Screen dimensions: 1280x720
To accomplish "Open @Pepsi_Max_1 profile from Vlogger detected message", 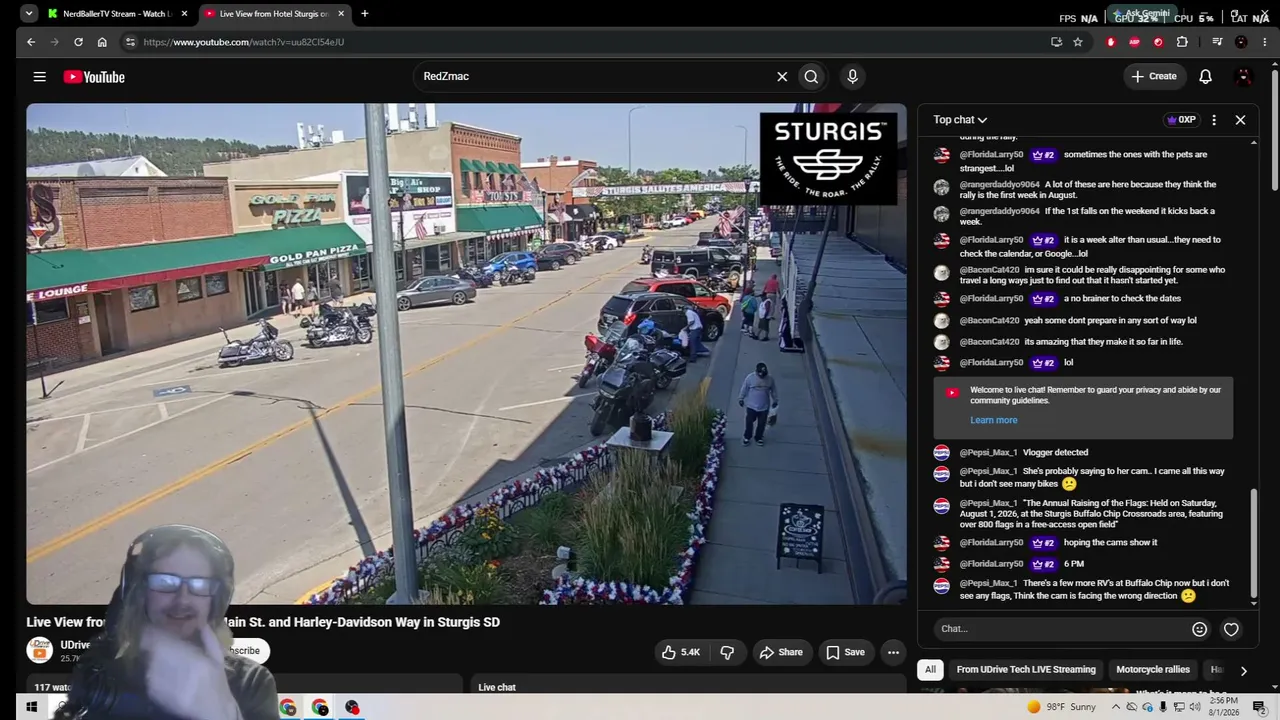I will tap(988, 452).
